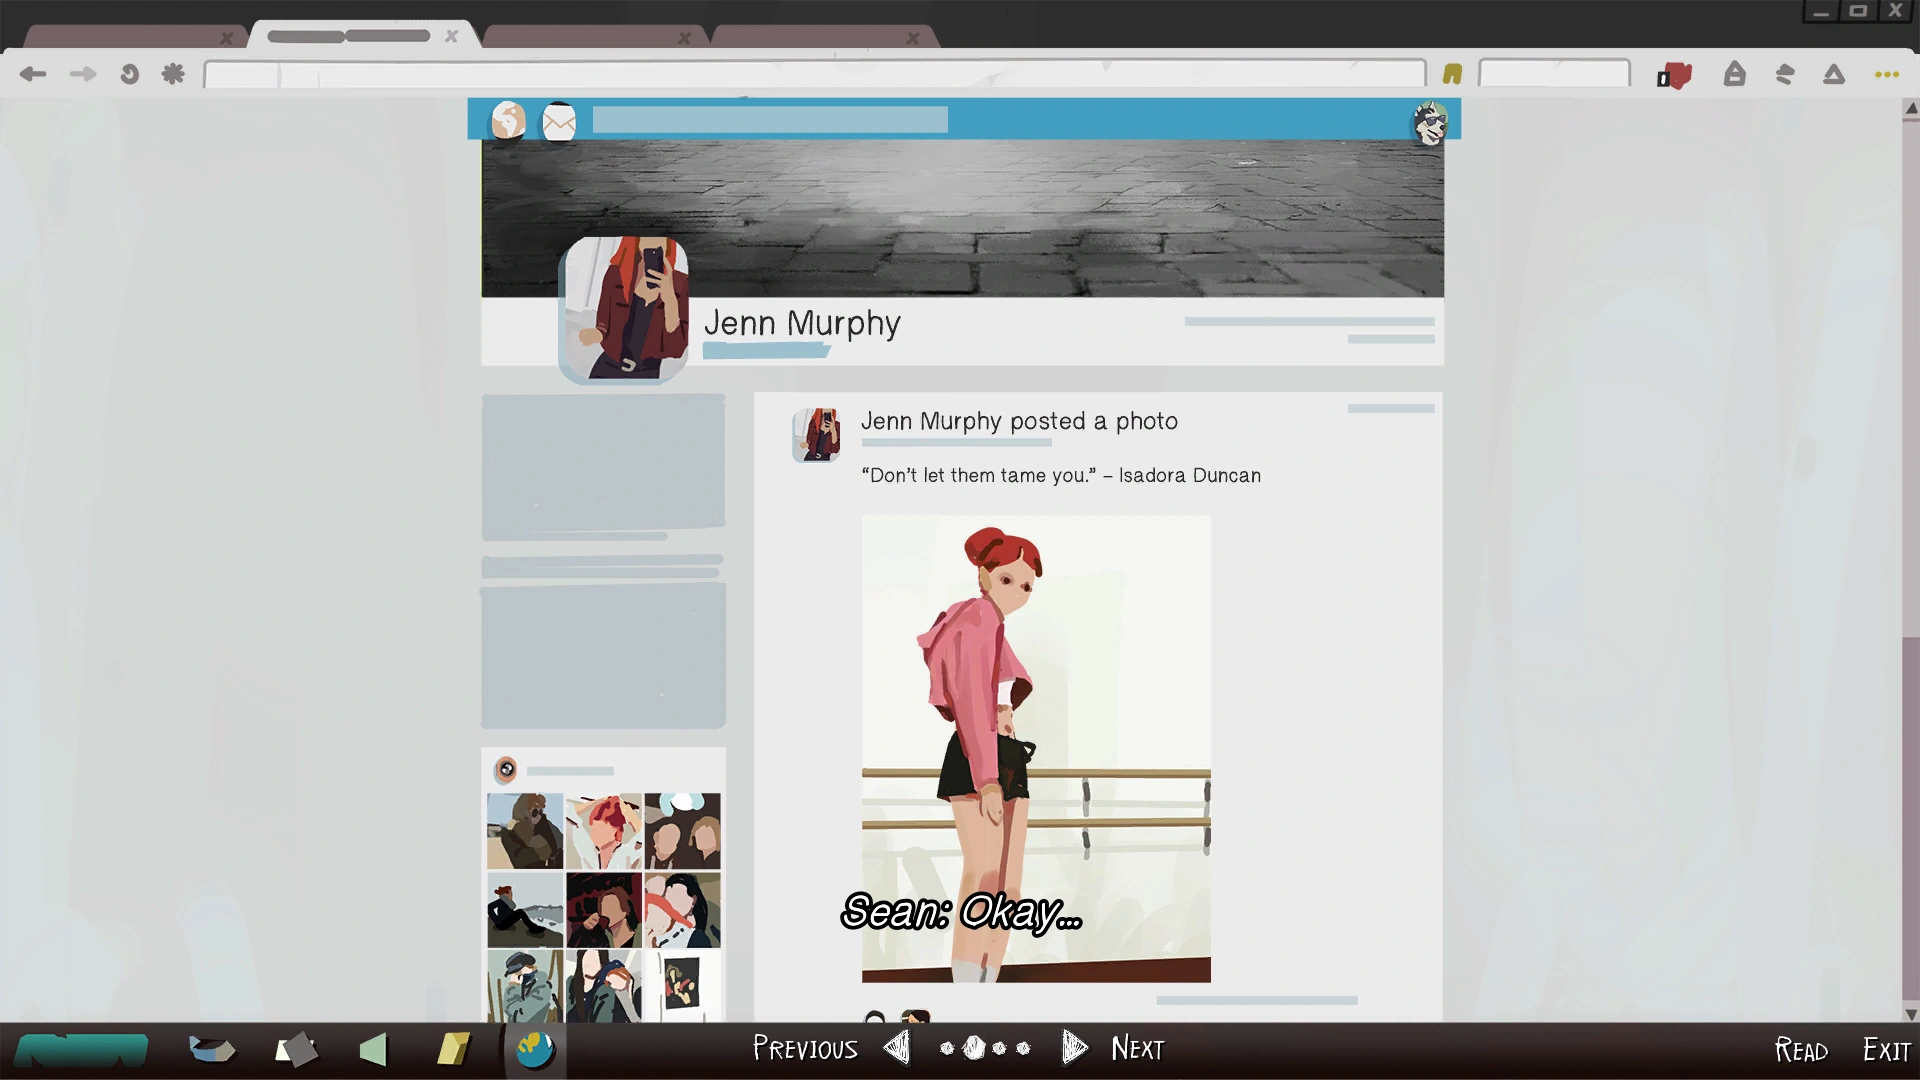
Task: Click the Previous arrow button
Action: point(897,1047)
